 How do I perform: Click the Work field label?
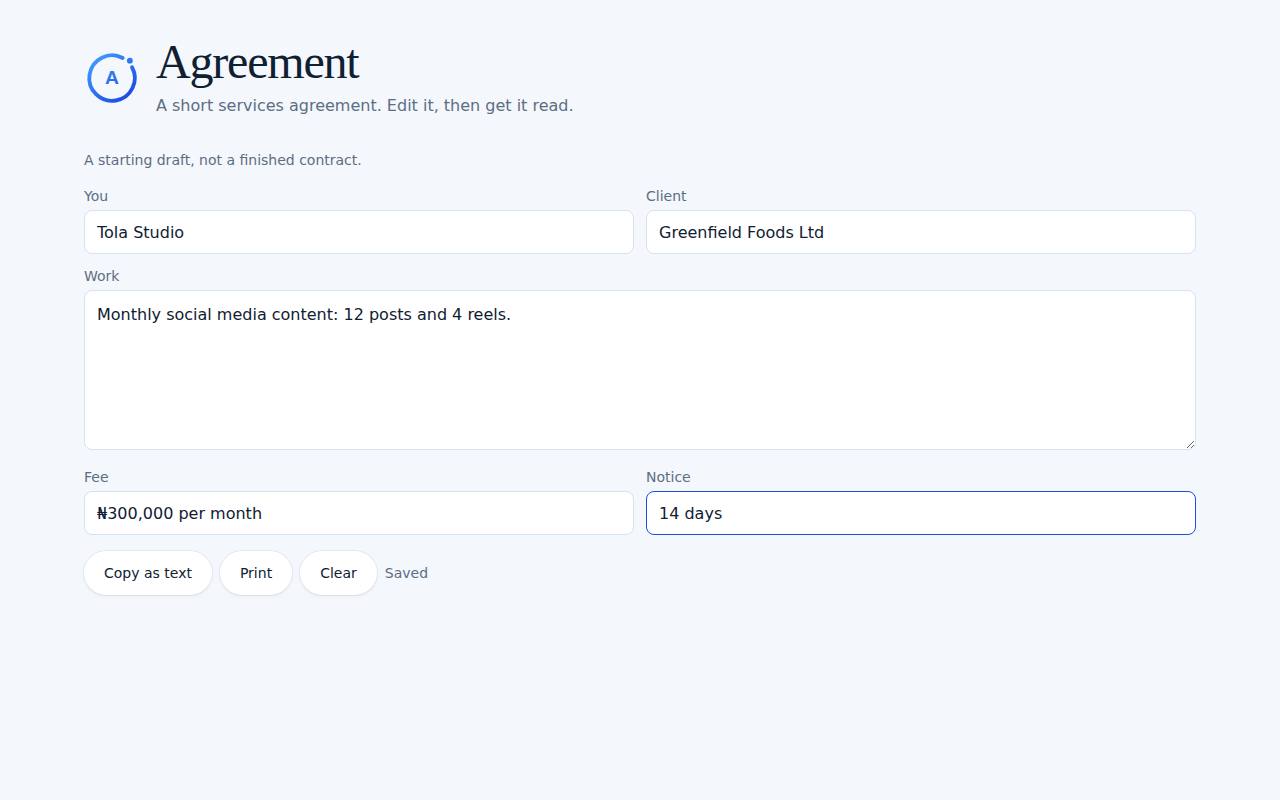click(101, 276)
